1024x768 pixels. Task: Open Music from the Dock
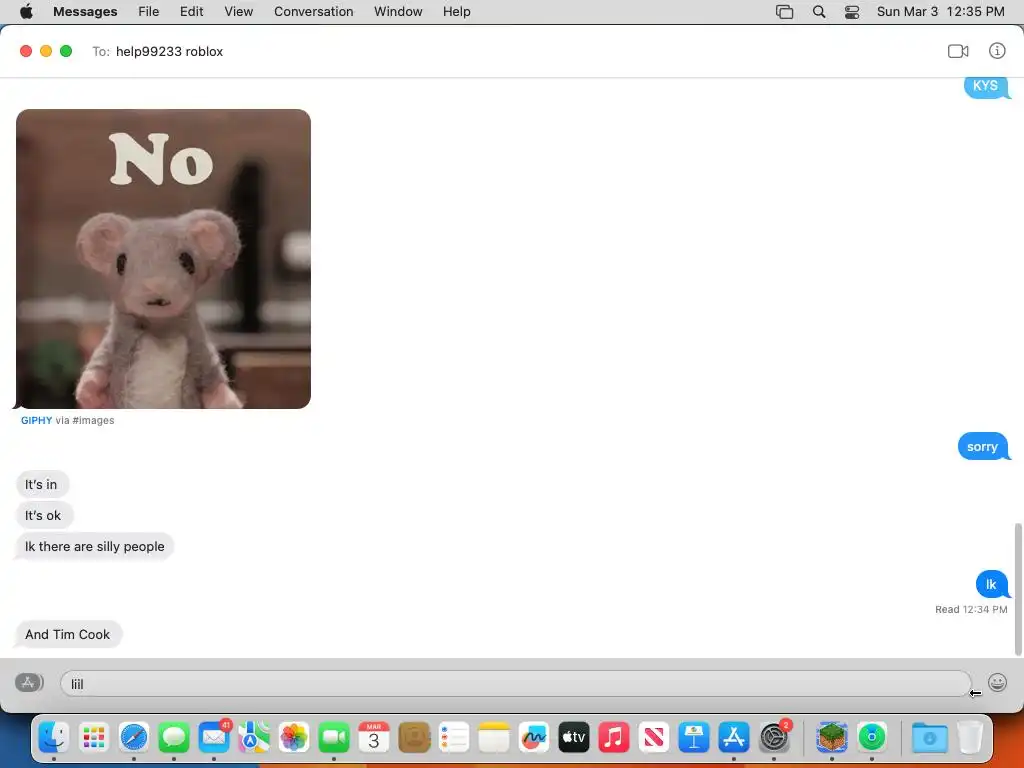(614, 737)
